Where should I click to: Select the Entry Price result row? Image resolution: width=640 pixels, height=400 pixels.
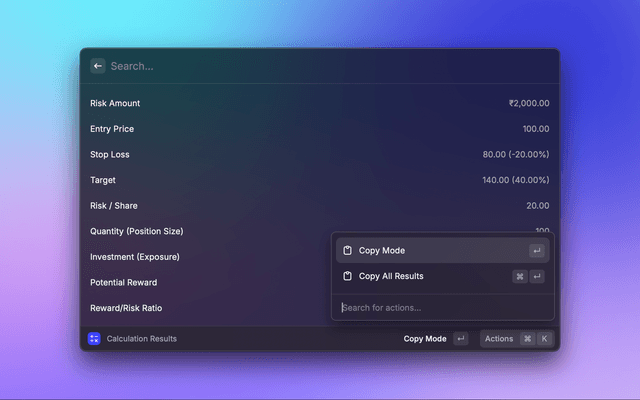[320, 129]
